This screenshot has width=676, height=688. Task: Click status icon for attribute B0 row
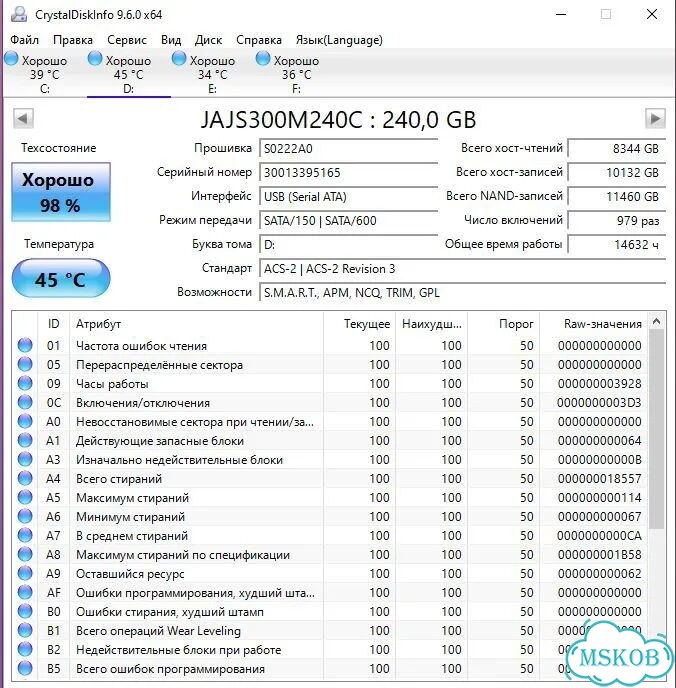point(25,612)
